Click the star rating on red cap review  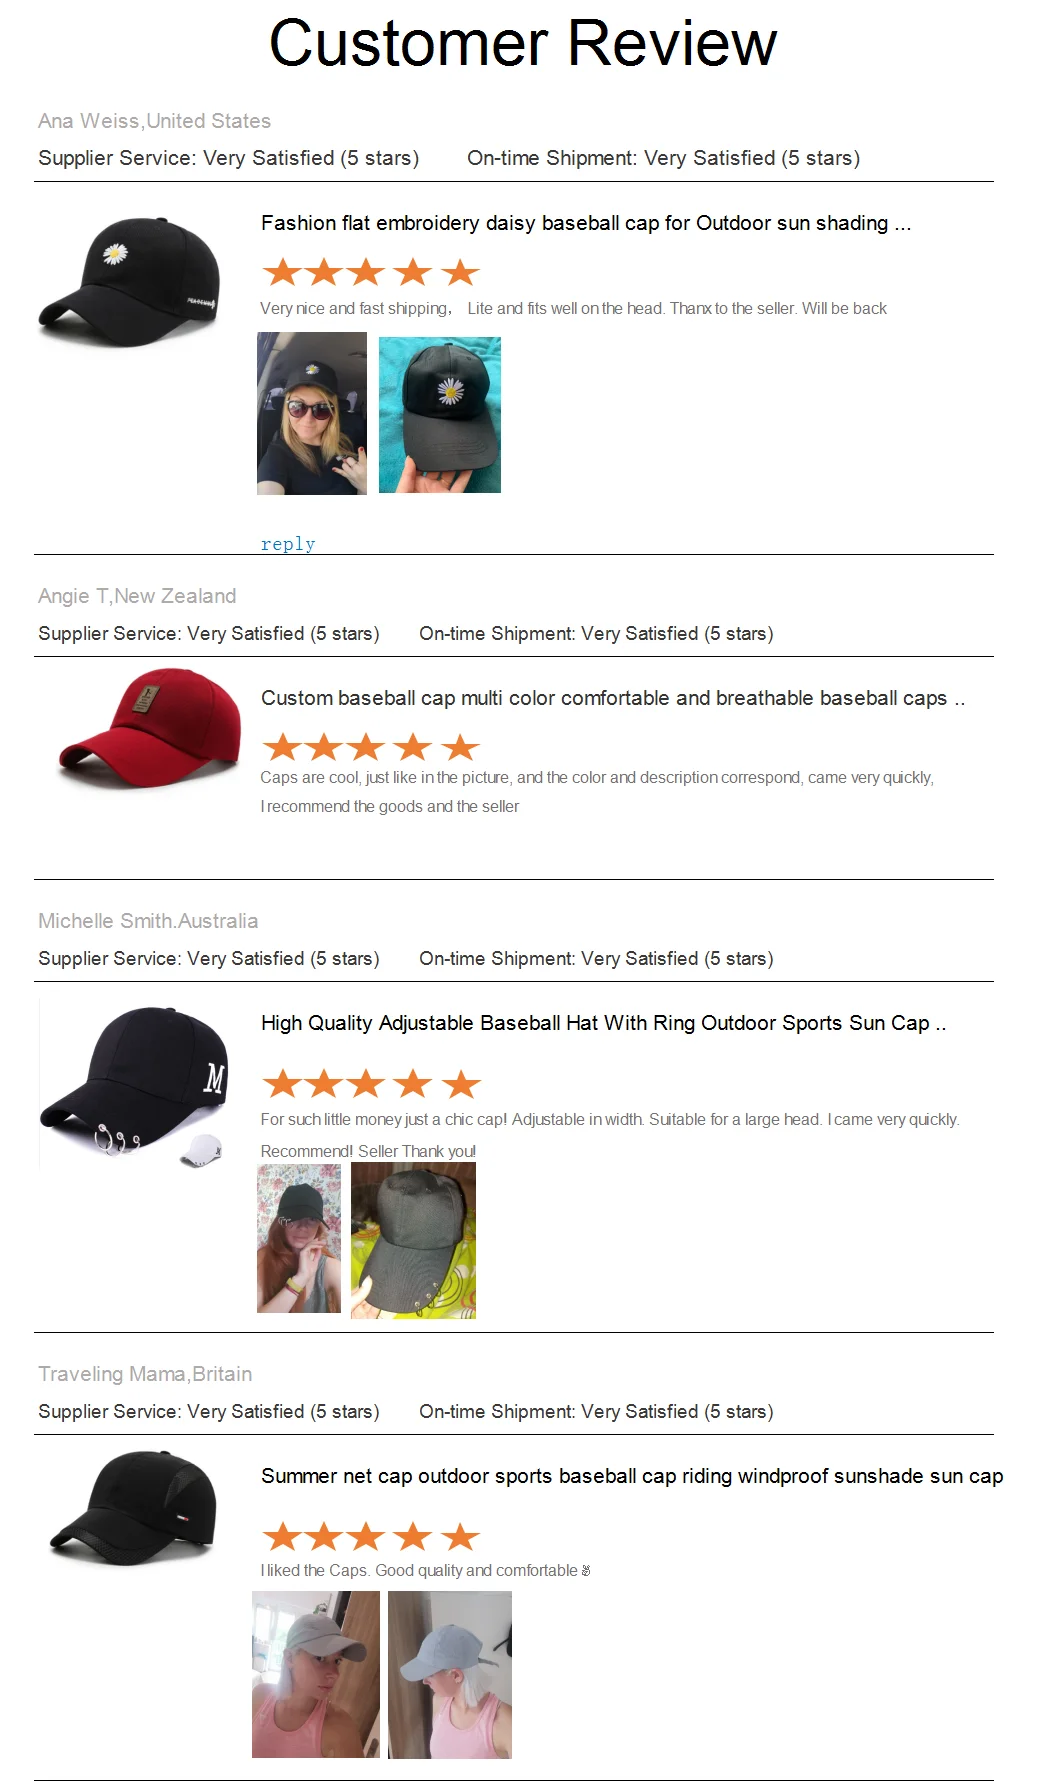pos(371,747)
